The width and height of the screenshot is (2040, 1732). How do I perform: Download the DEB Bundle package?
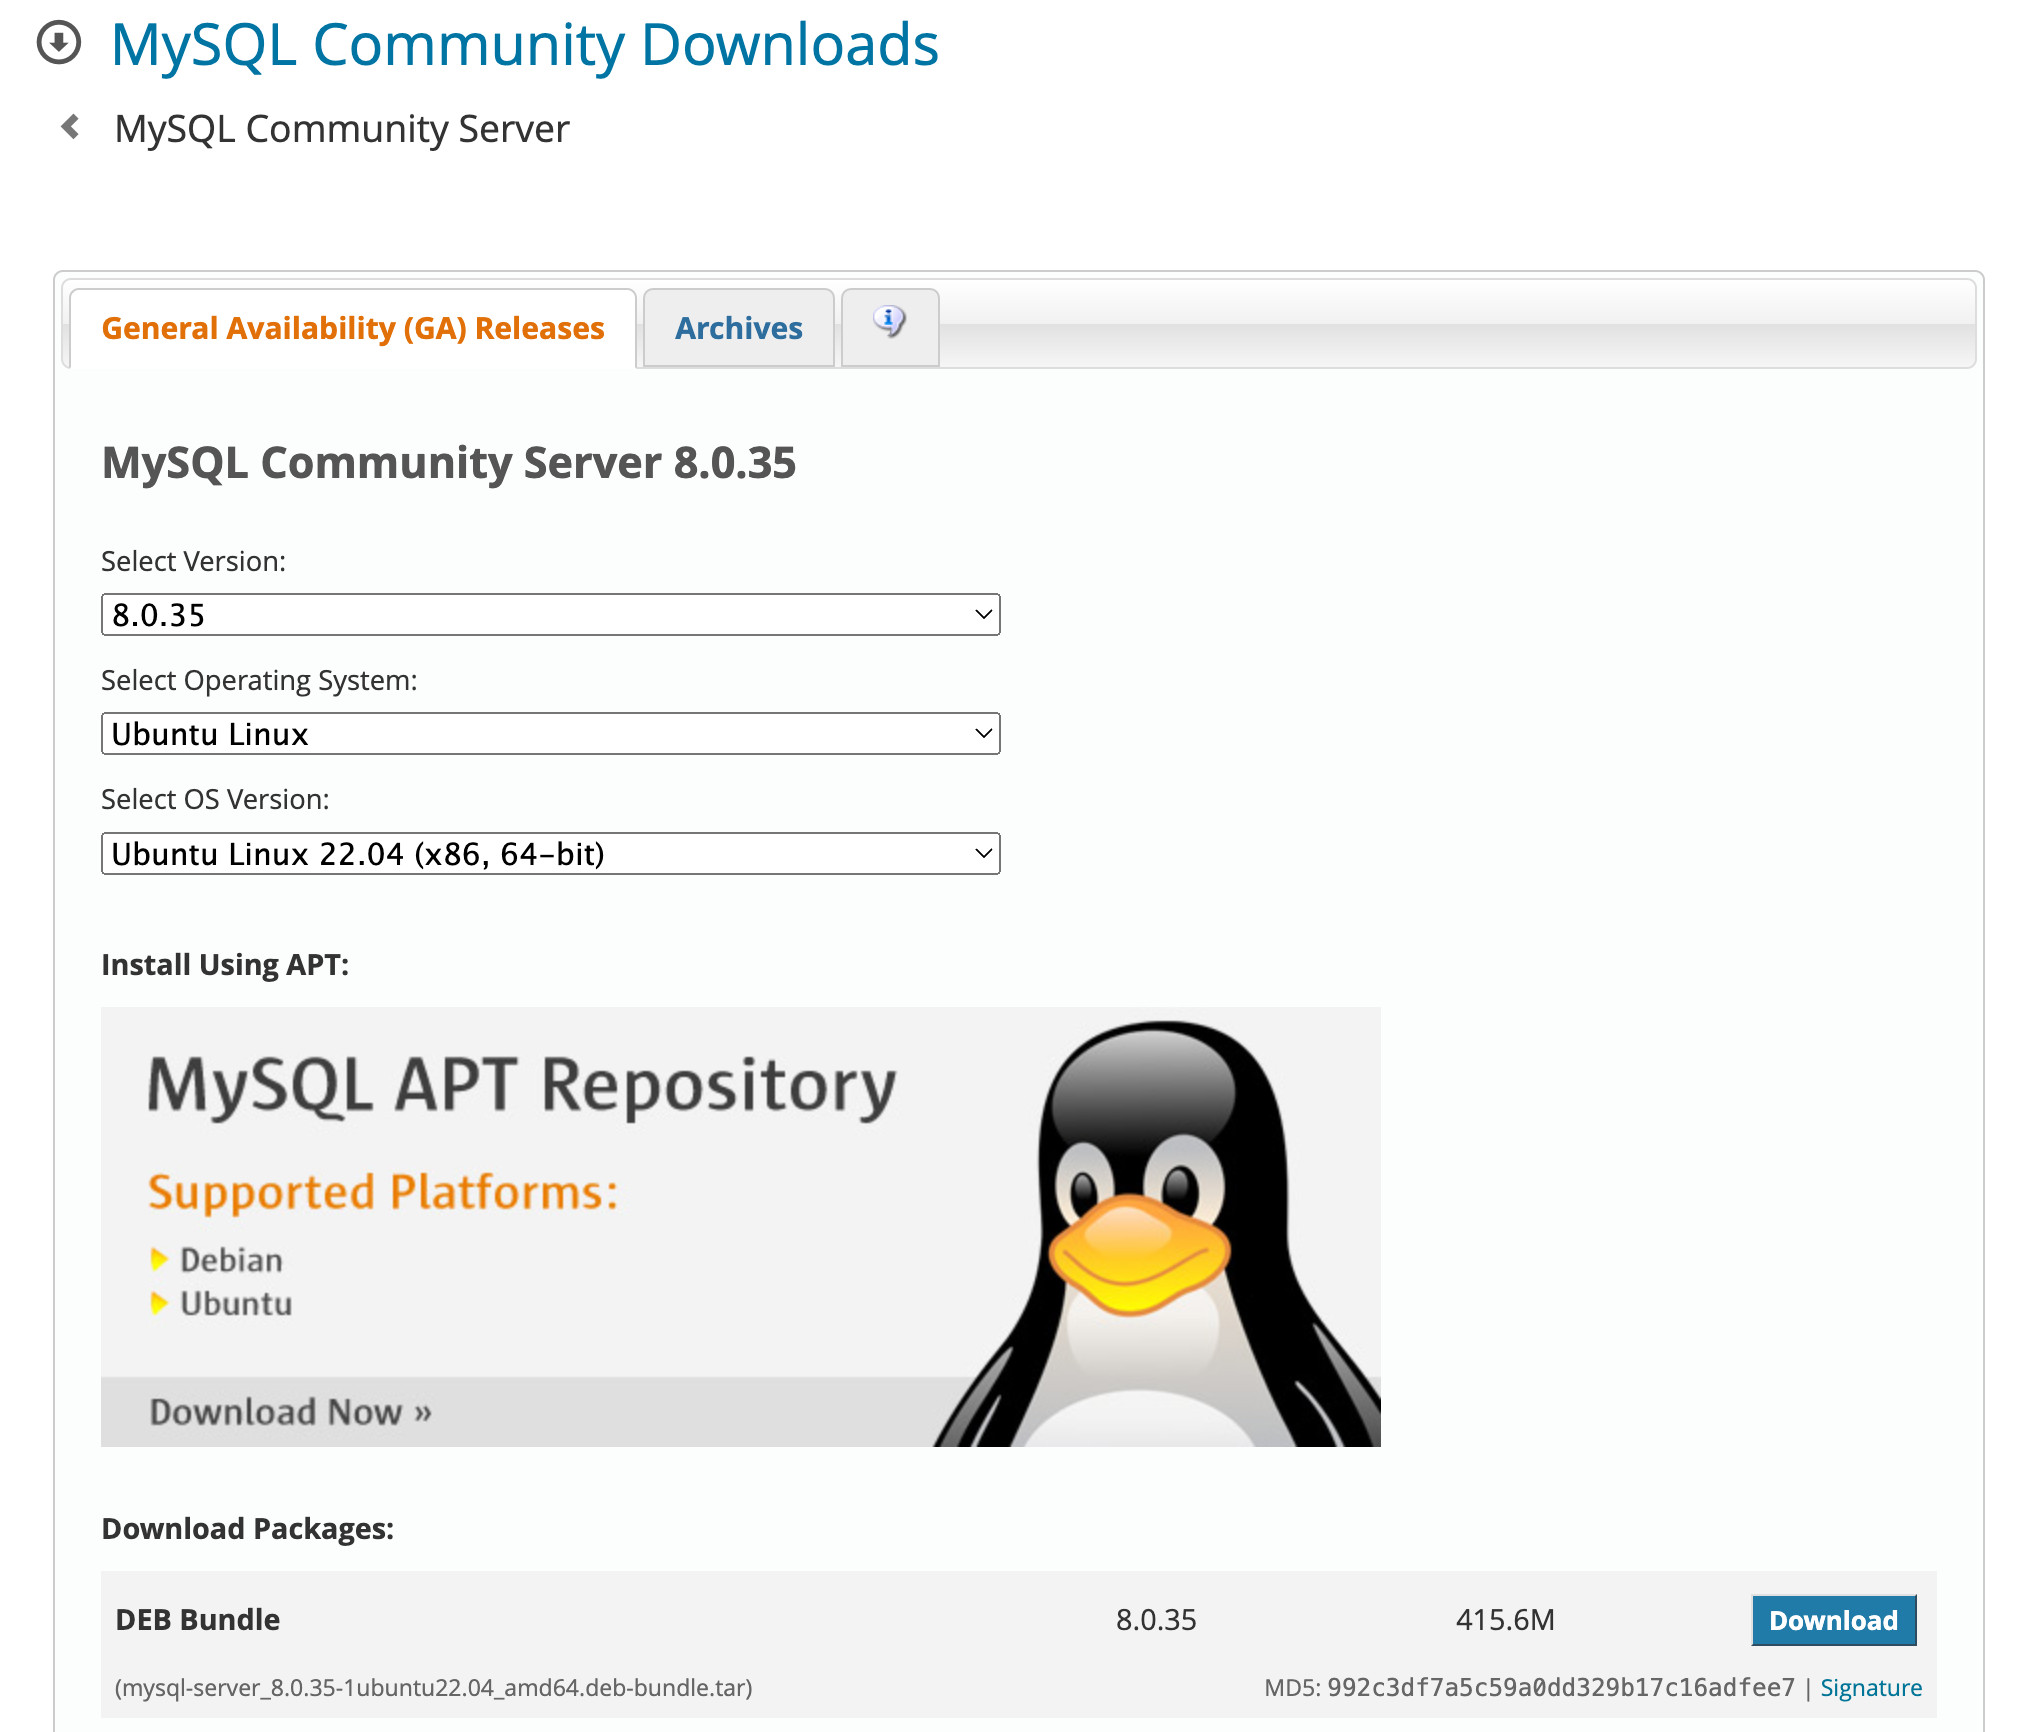[1833, 1620]
